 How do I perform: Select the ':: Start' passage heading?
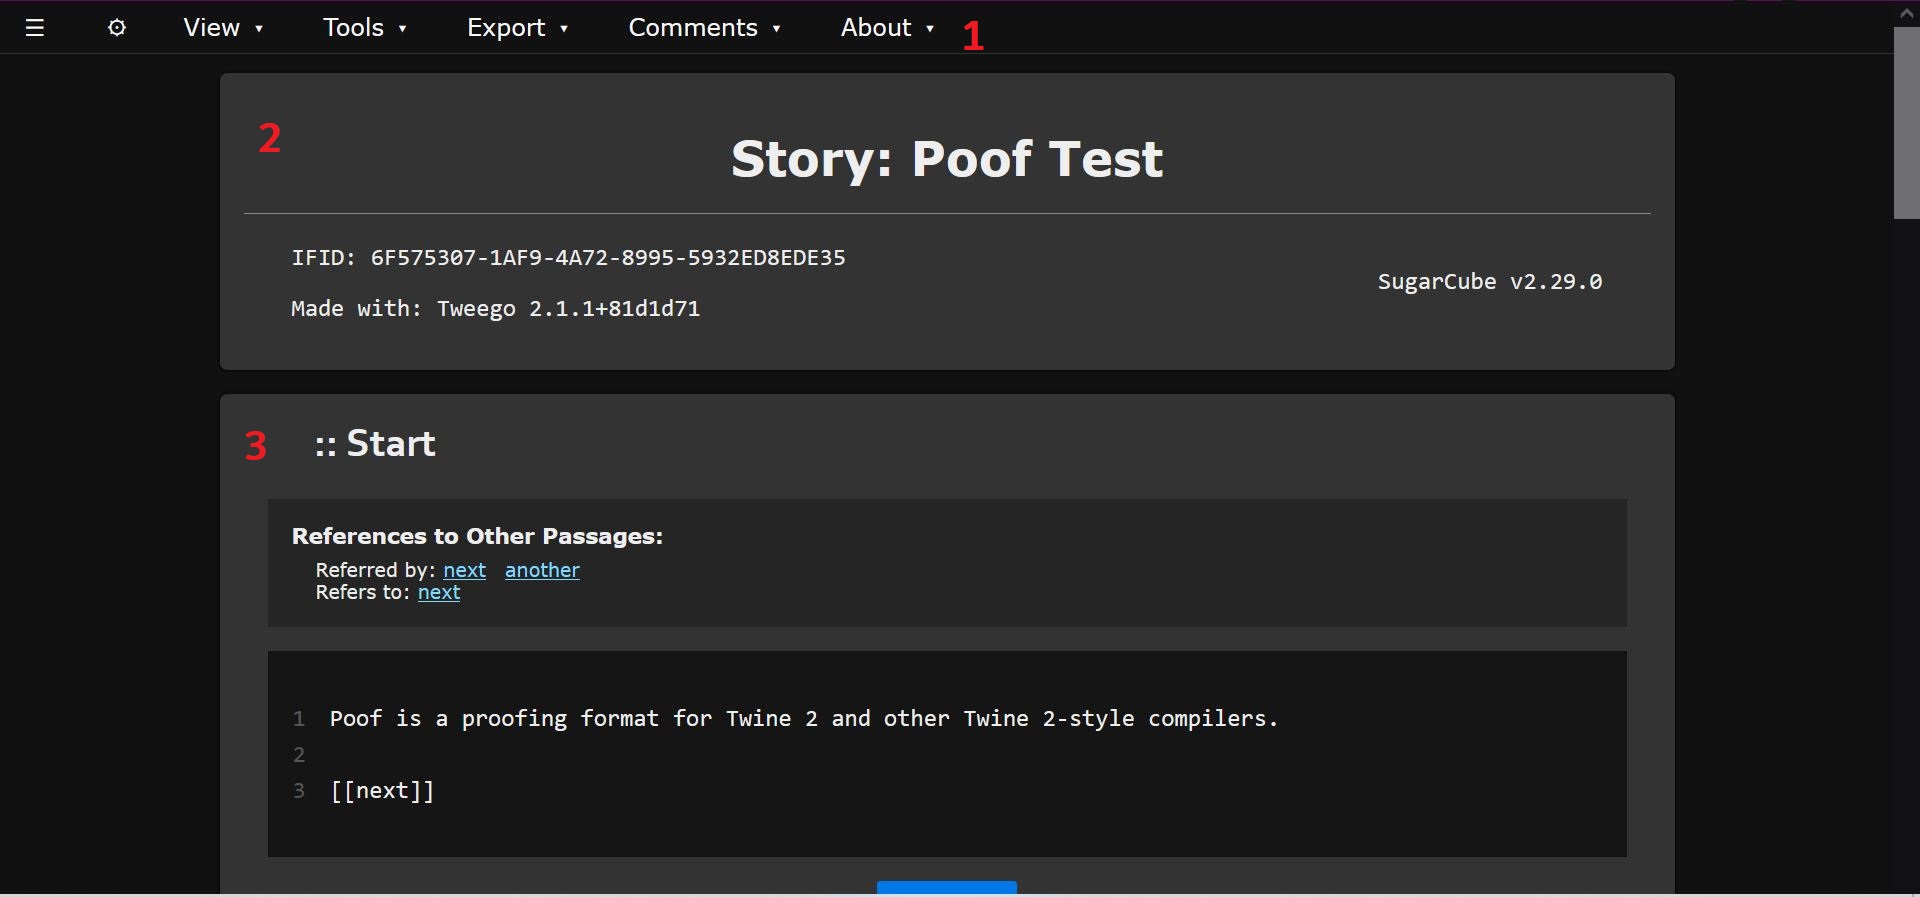click(375, 444)
